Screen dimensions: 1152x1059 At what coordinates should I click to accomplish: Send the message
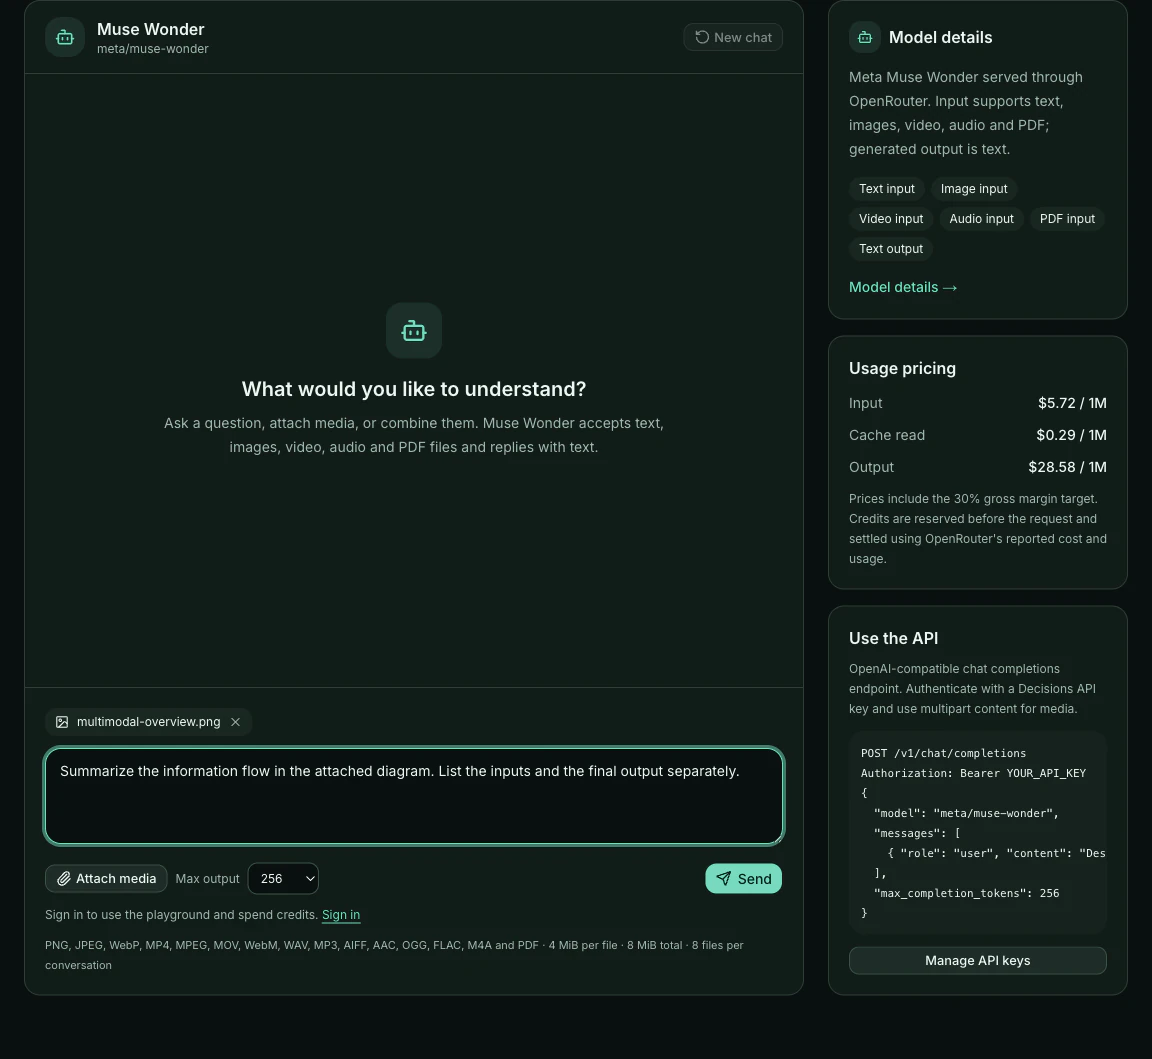pyautogui.click(x=744, y=879)
